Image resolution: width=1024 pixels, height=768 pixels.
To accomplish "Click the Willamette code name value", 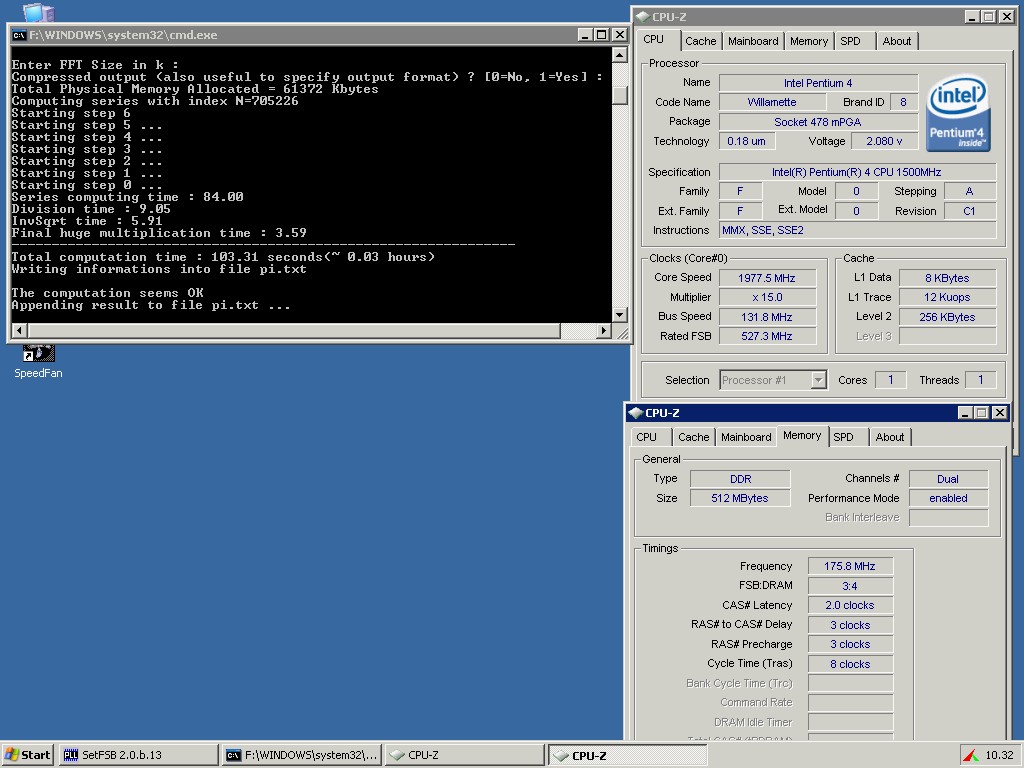I will (x=771, y=102).
